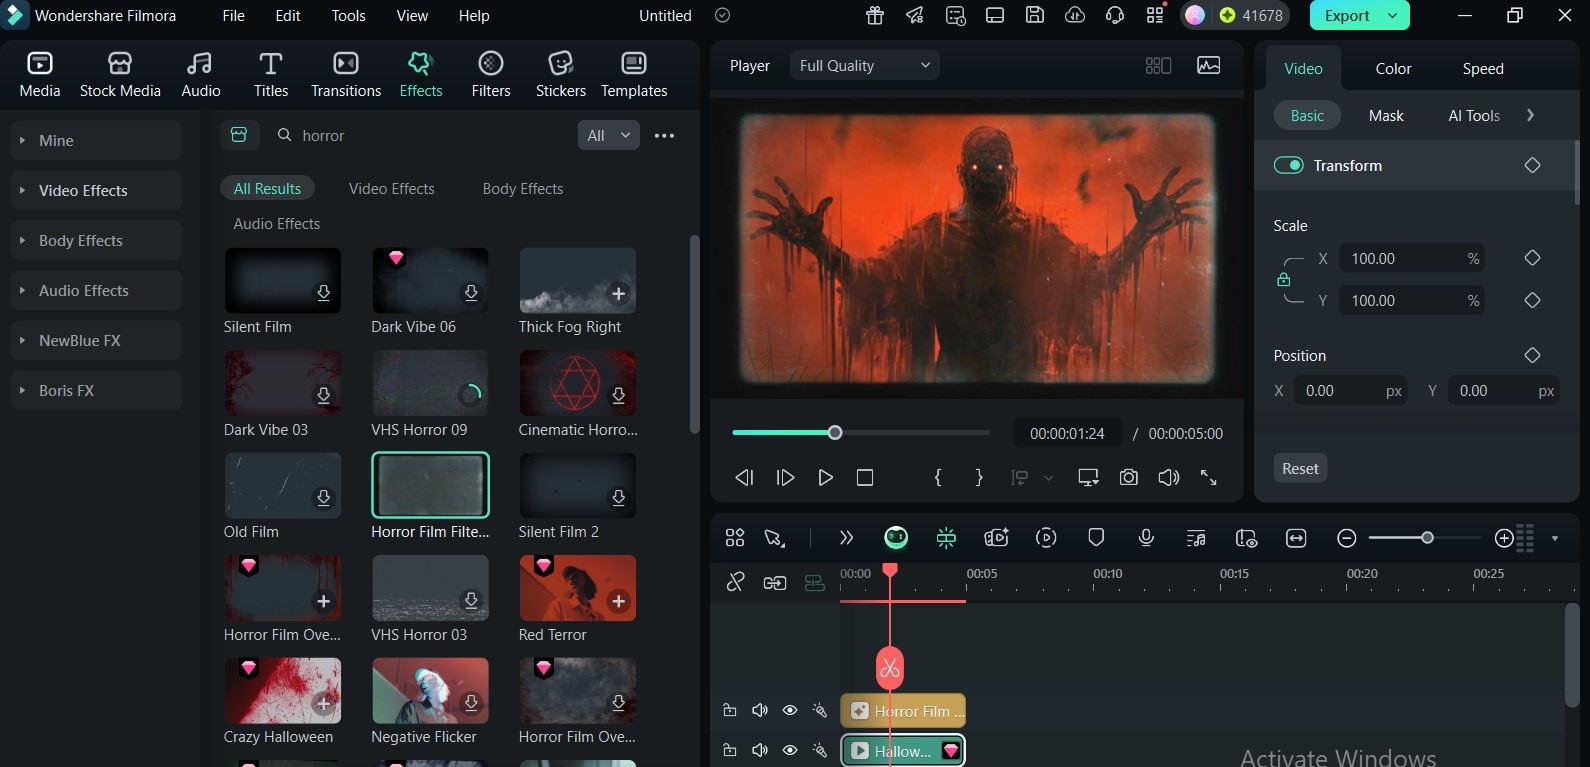Click the timeline zoom slider handle
Viewport: 1590px width, 767px height.
tap(1427, 538)
